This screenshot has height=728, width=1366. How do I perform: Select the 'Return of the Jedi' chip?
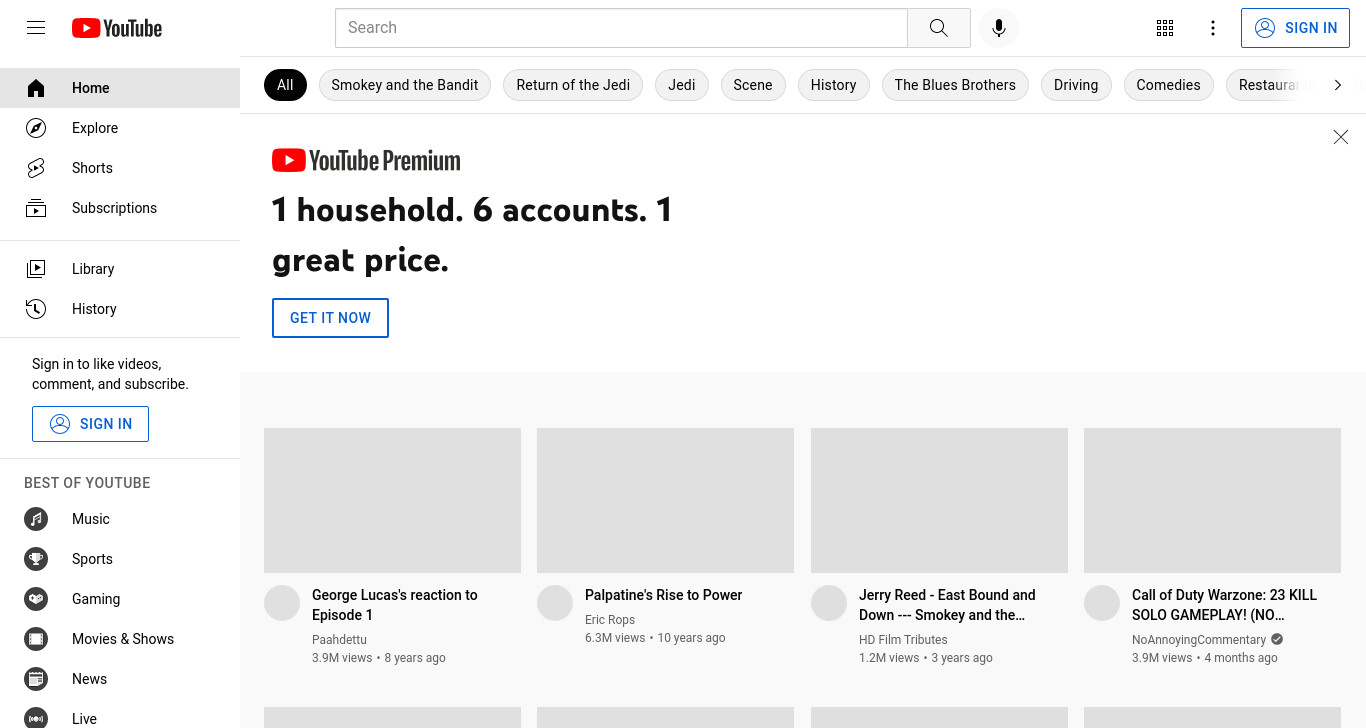[x=573, y=85]
